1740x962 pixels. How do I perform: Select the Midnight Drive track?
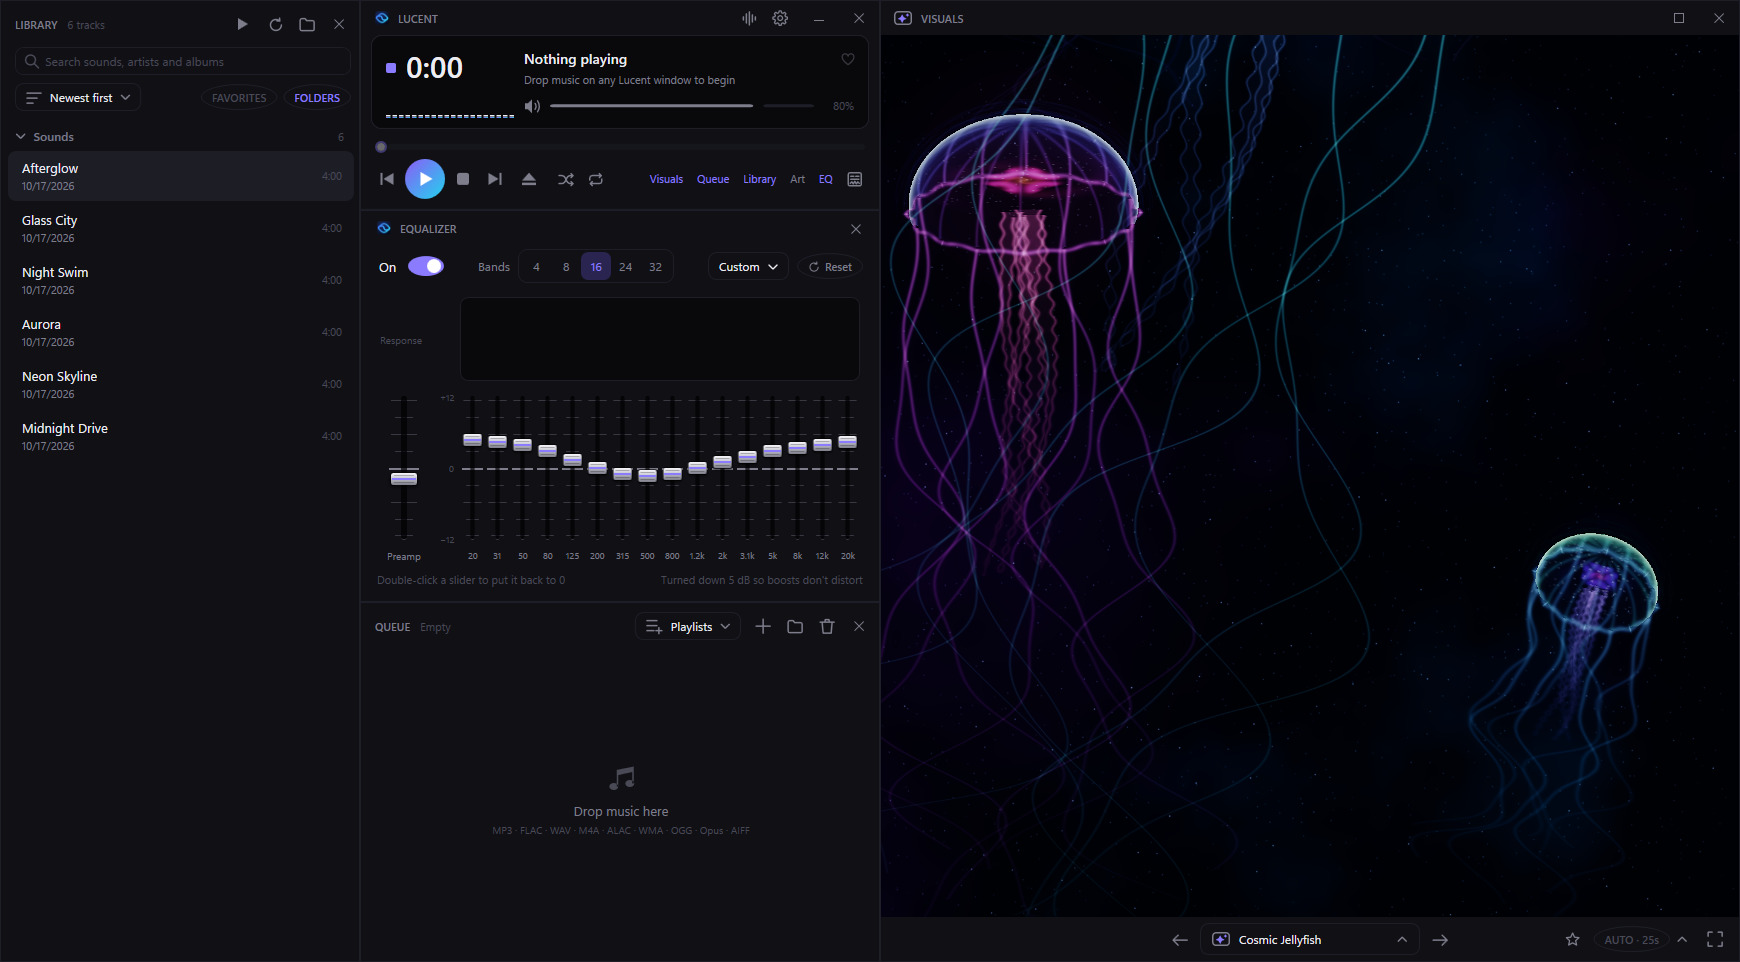181,436
